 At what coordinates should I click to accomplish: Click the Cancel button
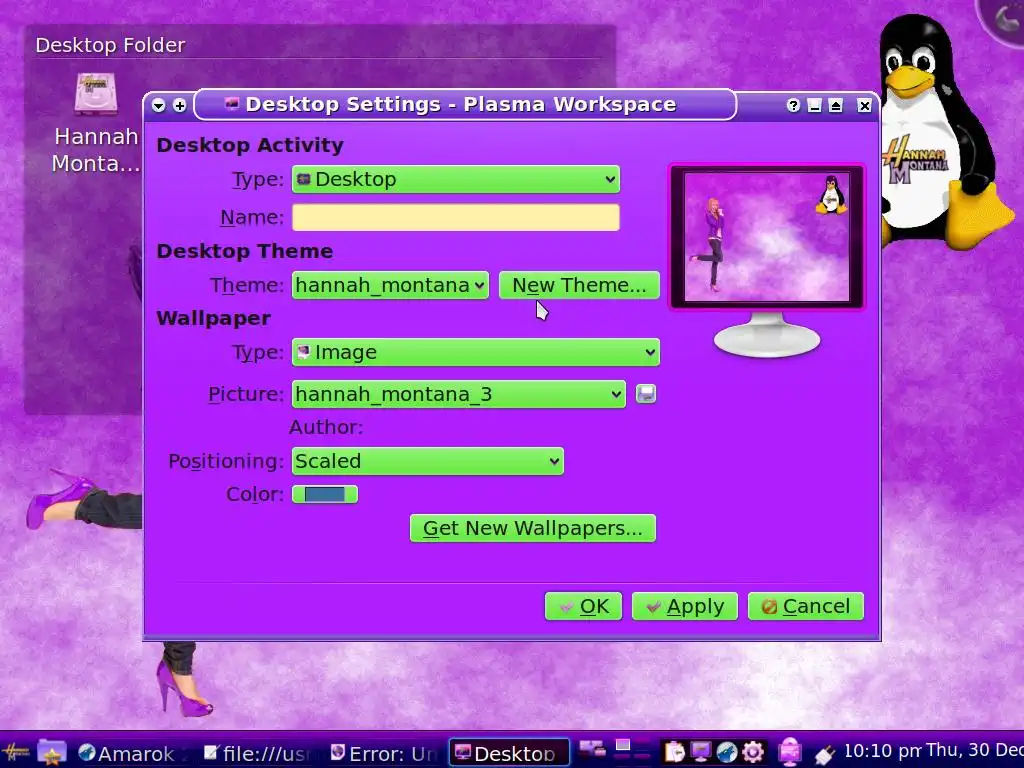[x=806, y=606]
